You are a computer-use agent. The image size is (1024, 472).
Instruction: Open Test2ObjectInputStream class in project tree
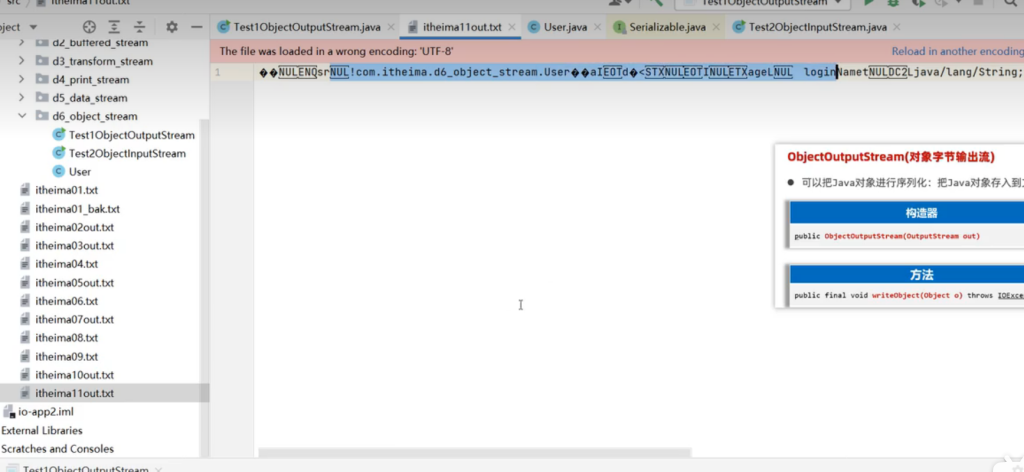[x=126, y=153]
